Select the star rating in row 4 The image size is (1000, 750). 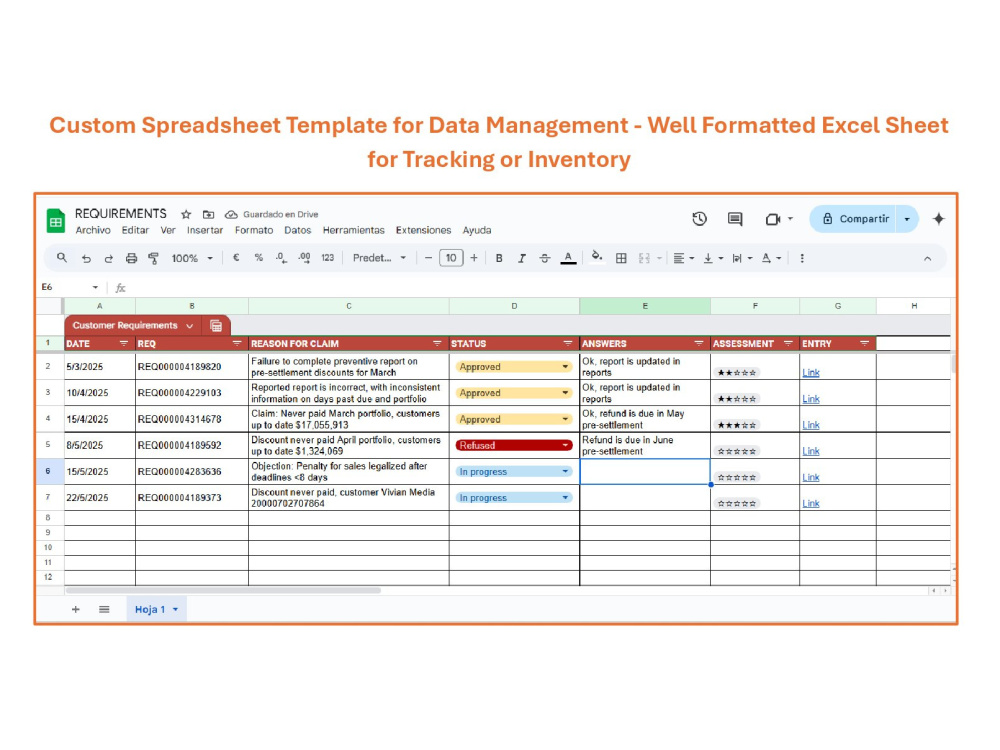737,425
